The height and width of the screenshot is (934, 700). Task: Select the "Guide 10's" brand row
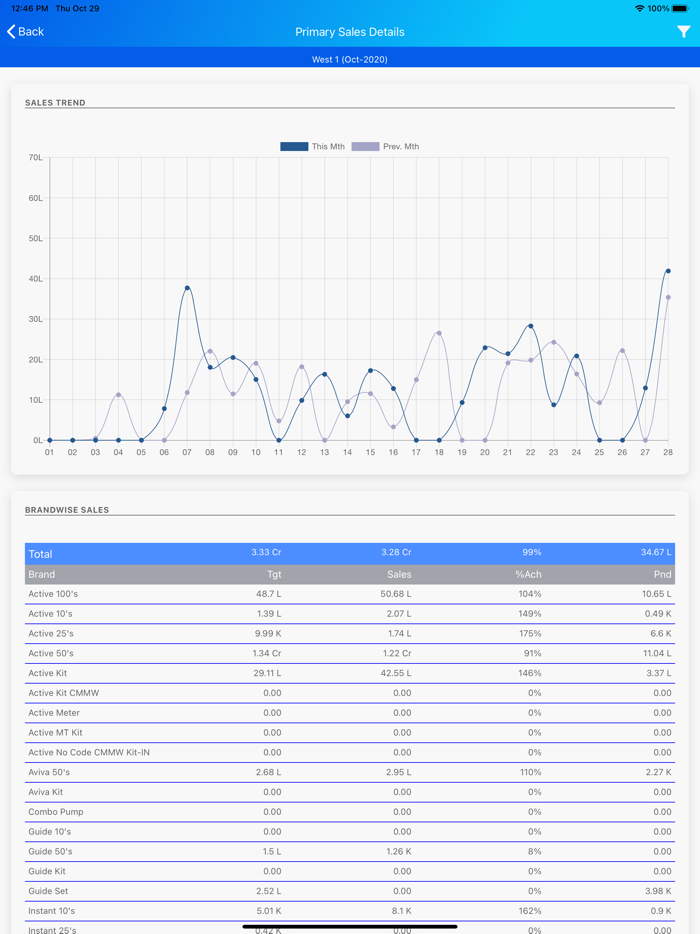(350, 832)
